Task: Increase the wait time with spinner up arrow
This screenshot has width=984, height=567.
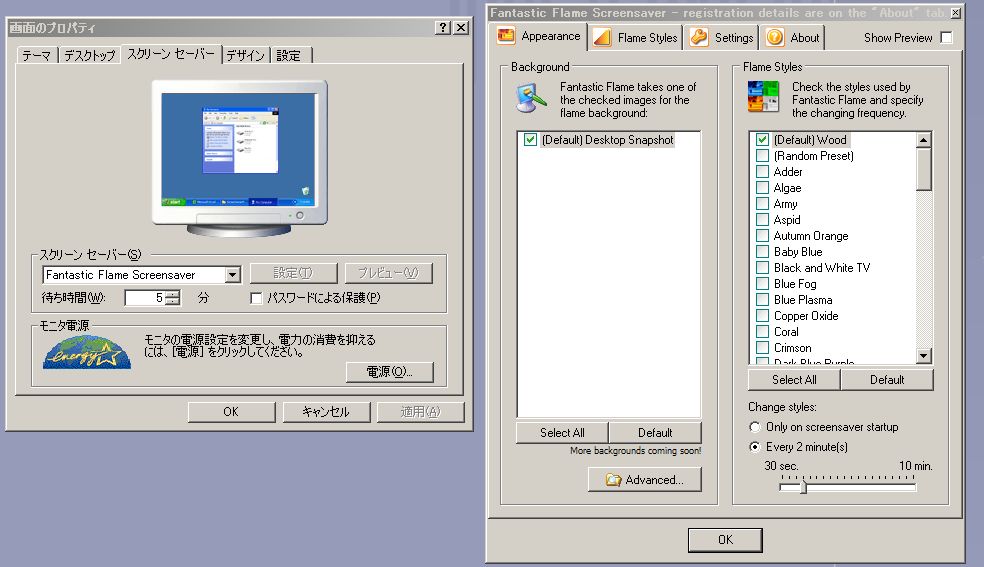Action: tap(173, 294)
